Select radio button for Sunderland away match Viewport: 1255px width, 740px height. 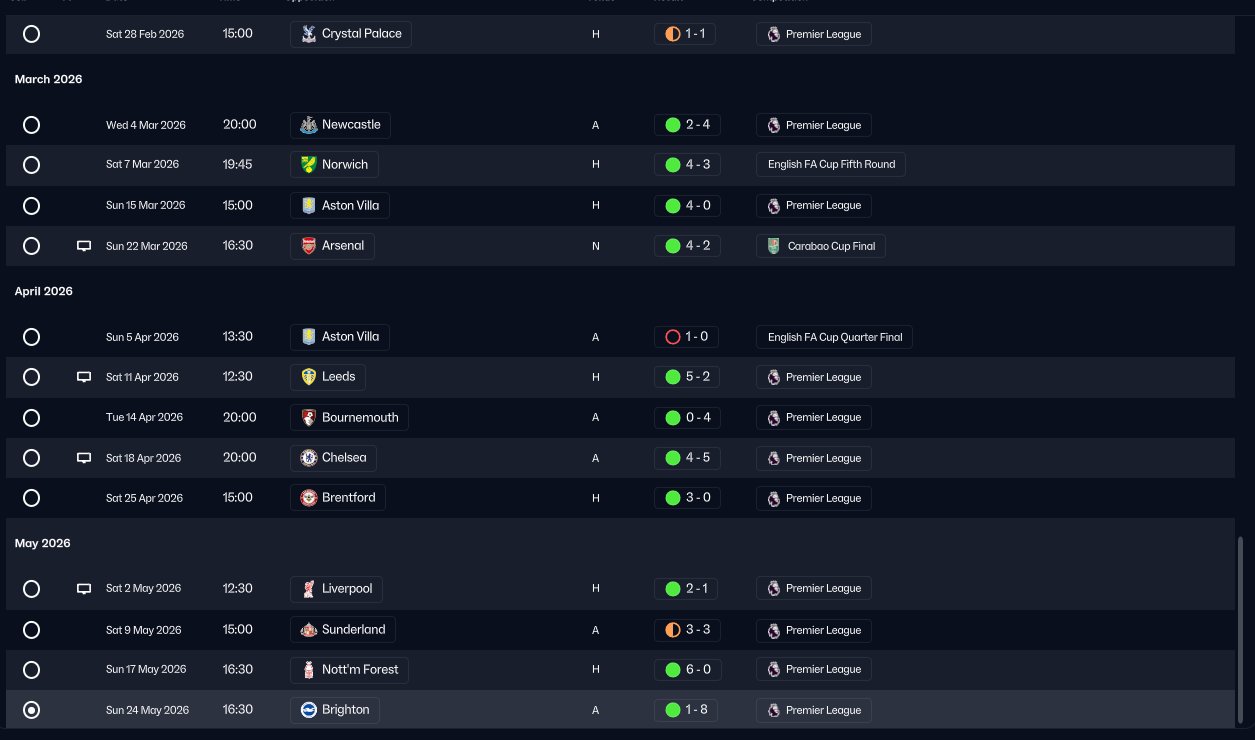click(31, 630)
